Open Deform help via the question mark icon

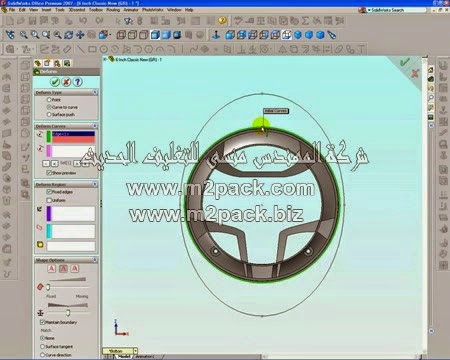tap(78, 82)
